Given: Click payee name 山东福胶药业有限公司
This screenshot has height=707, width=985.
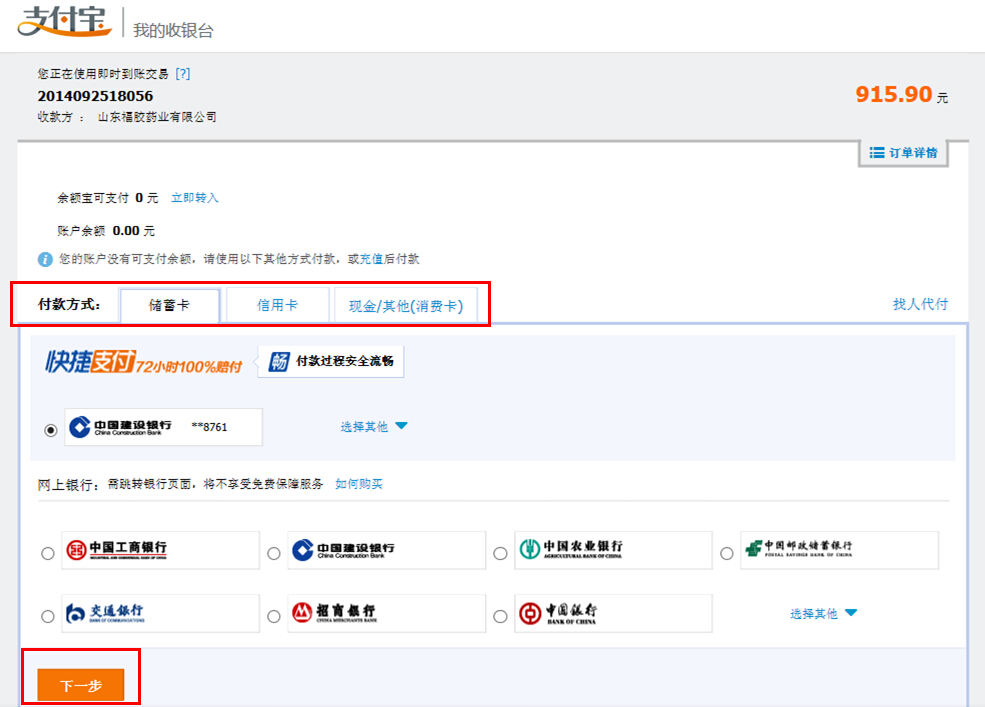Looking at the screenshot, I should (157, 117).
